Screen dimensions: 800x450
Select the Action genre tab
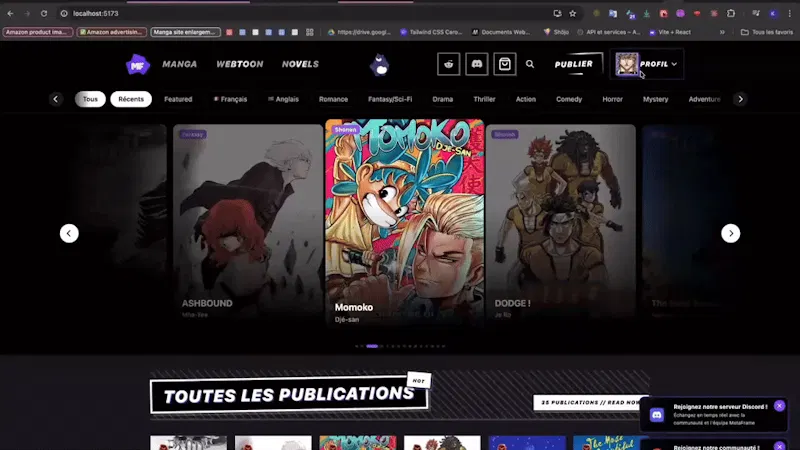526,99
